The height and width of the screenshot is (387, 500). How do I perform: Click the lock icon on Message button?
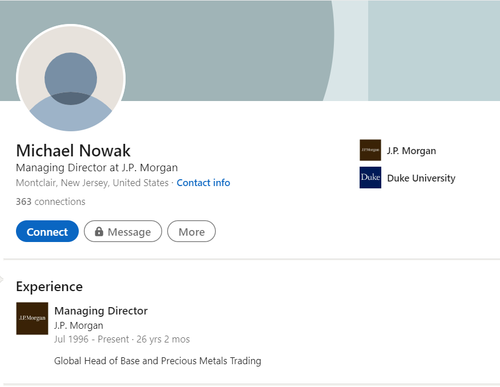(99, 231)
